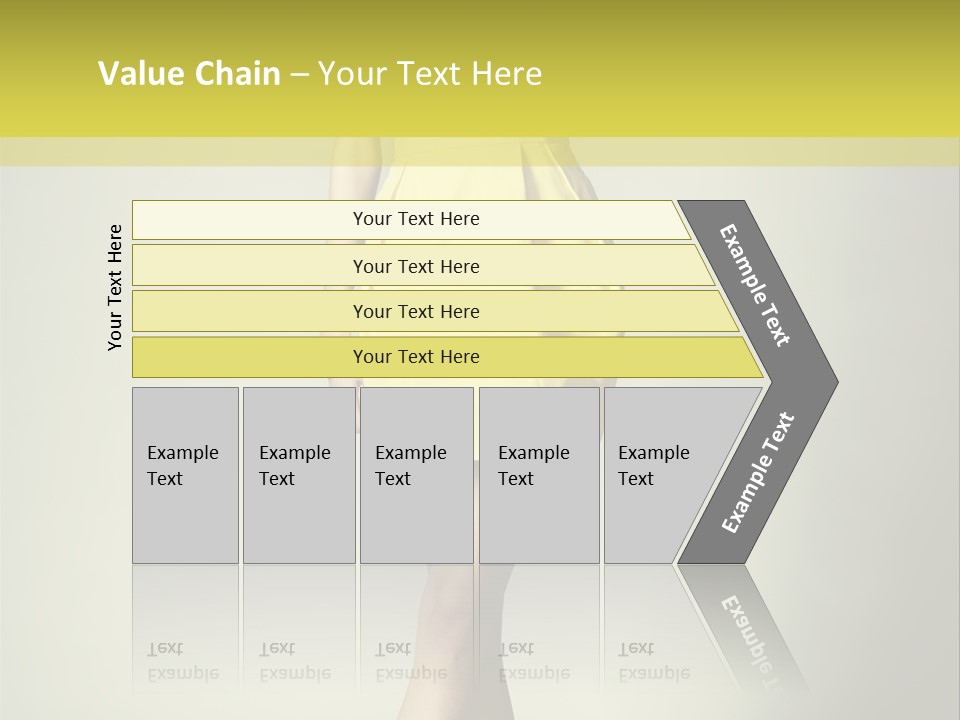Click the reflected text under the third box
This screenshot has width=960, height=720.
(410, 660)
